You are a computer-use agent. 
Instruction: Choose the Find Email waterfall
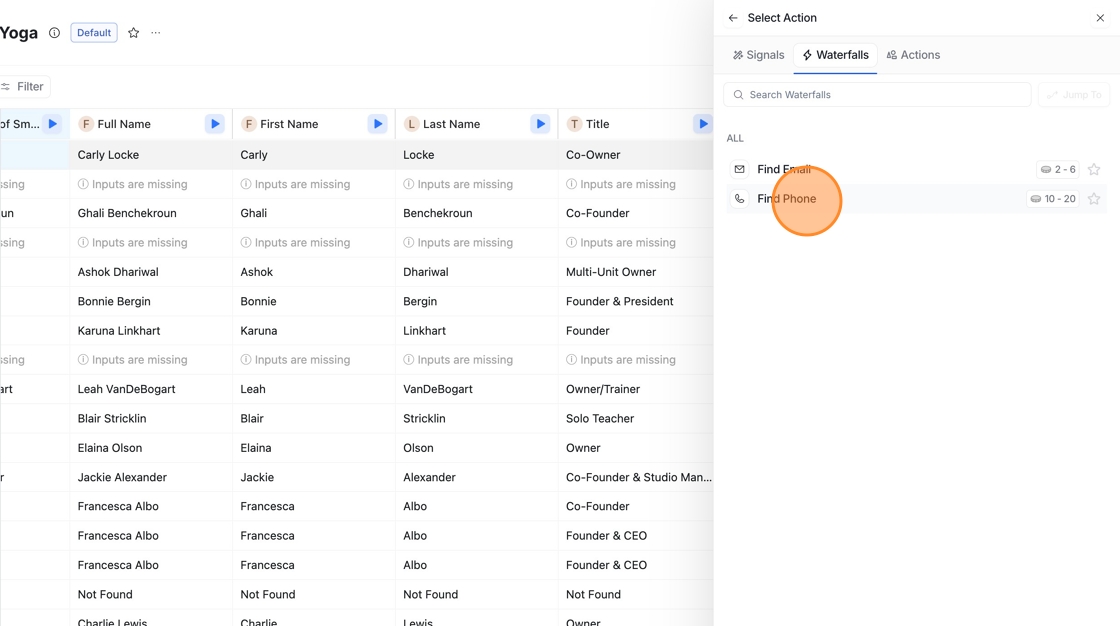[x=916, y=169]
